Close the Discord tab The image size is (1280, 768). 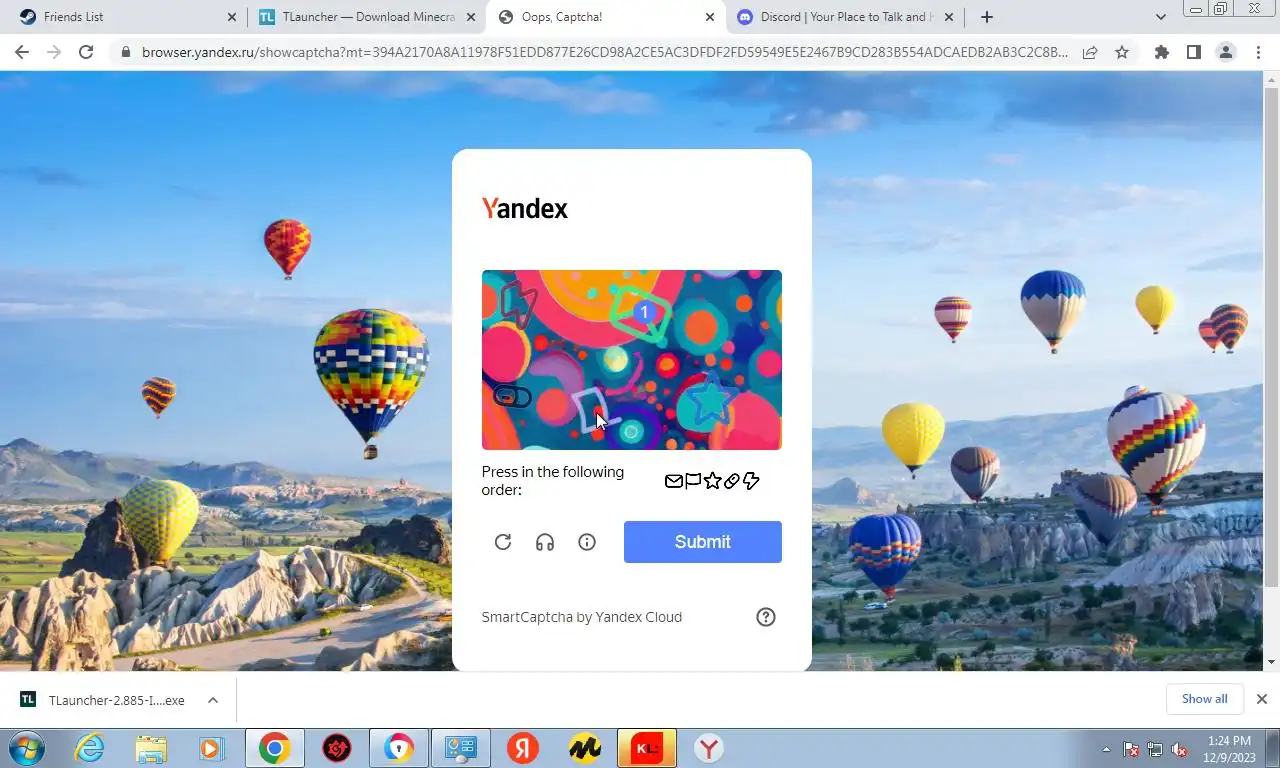[x=949, y=17]
